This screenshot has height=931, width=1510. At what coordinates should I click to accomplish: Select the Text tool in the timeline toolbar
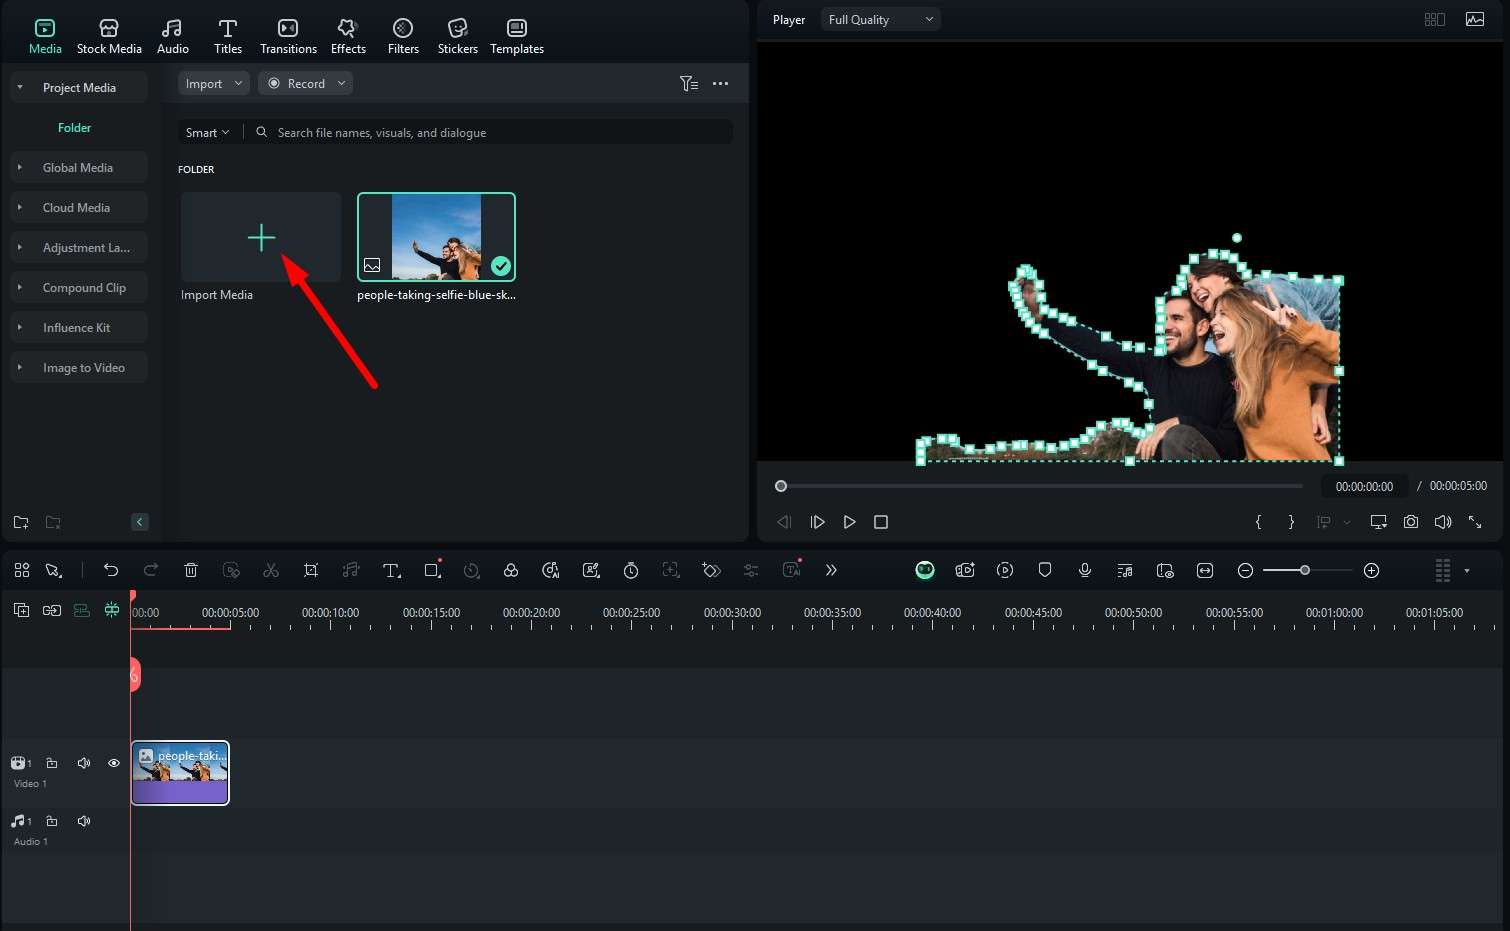(391, 570)
